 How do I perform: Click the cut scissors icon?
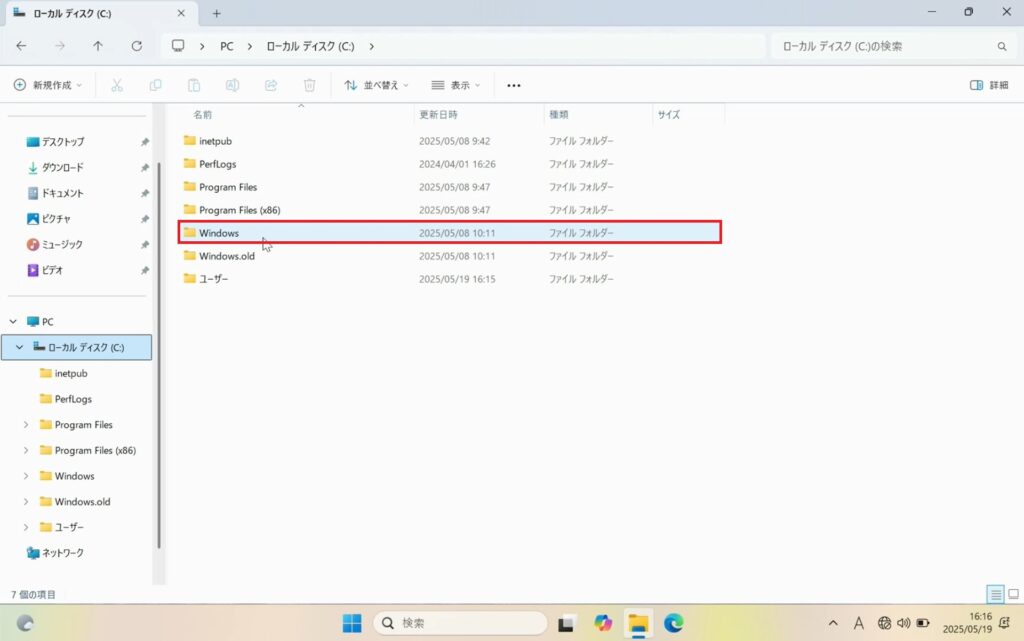117,86
